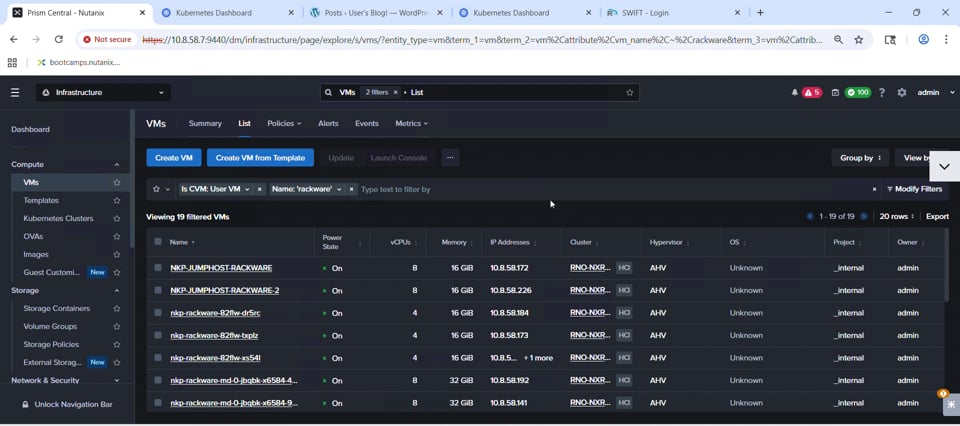
Task: Favorite Storage Containers with star
Action: point(116,308)
